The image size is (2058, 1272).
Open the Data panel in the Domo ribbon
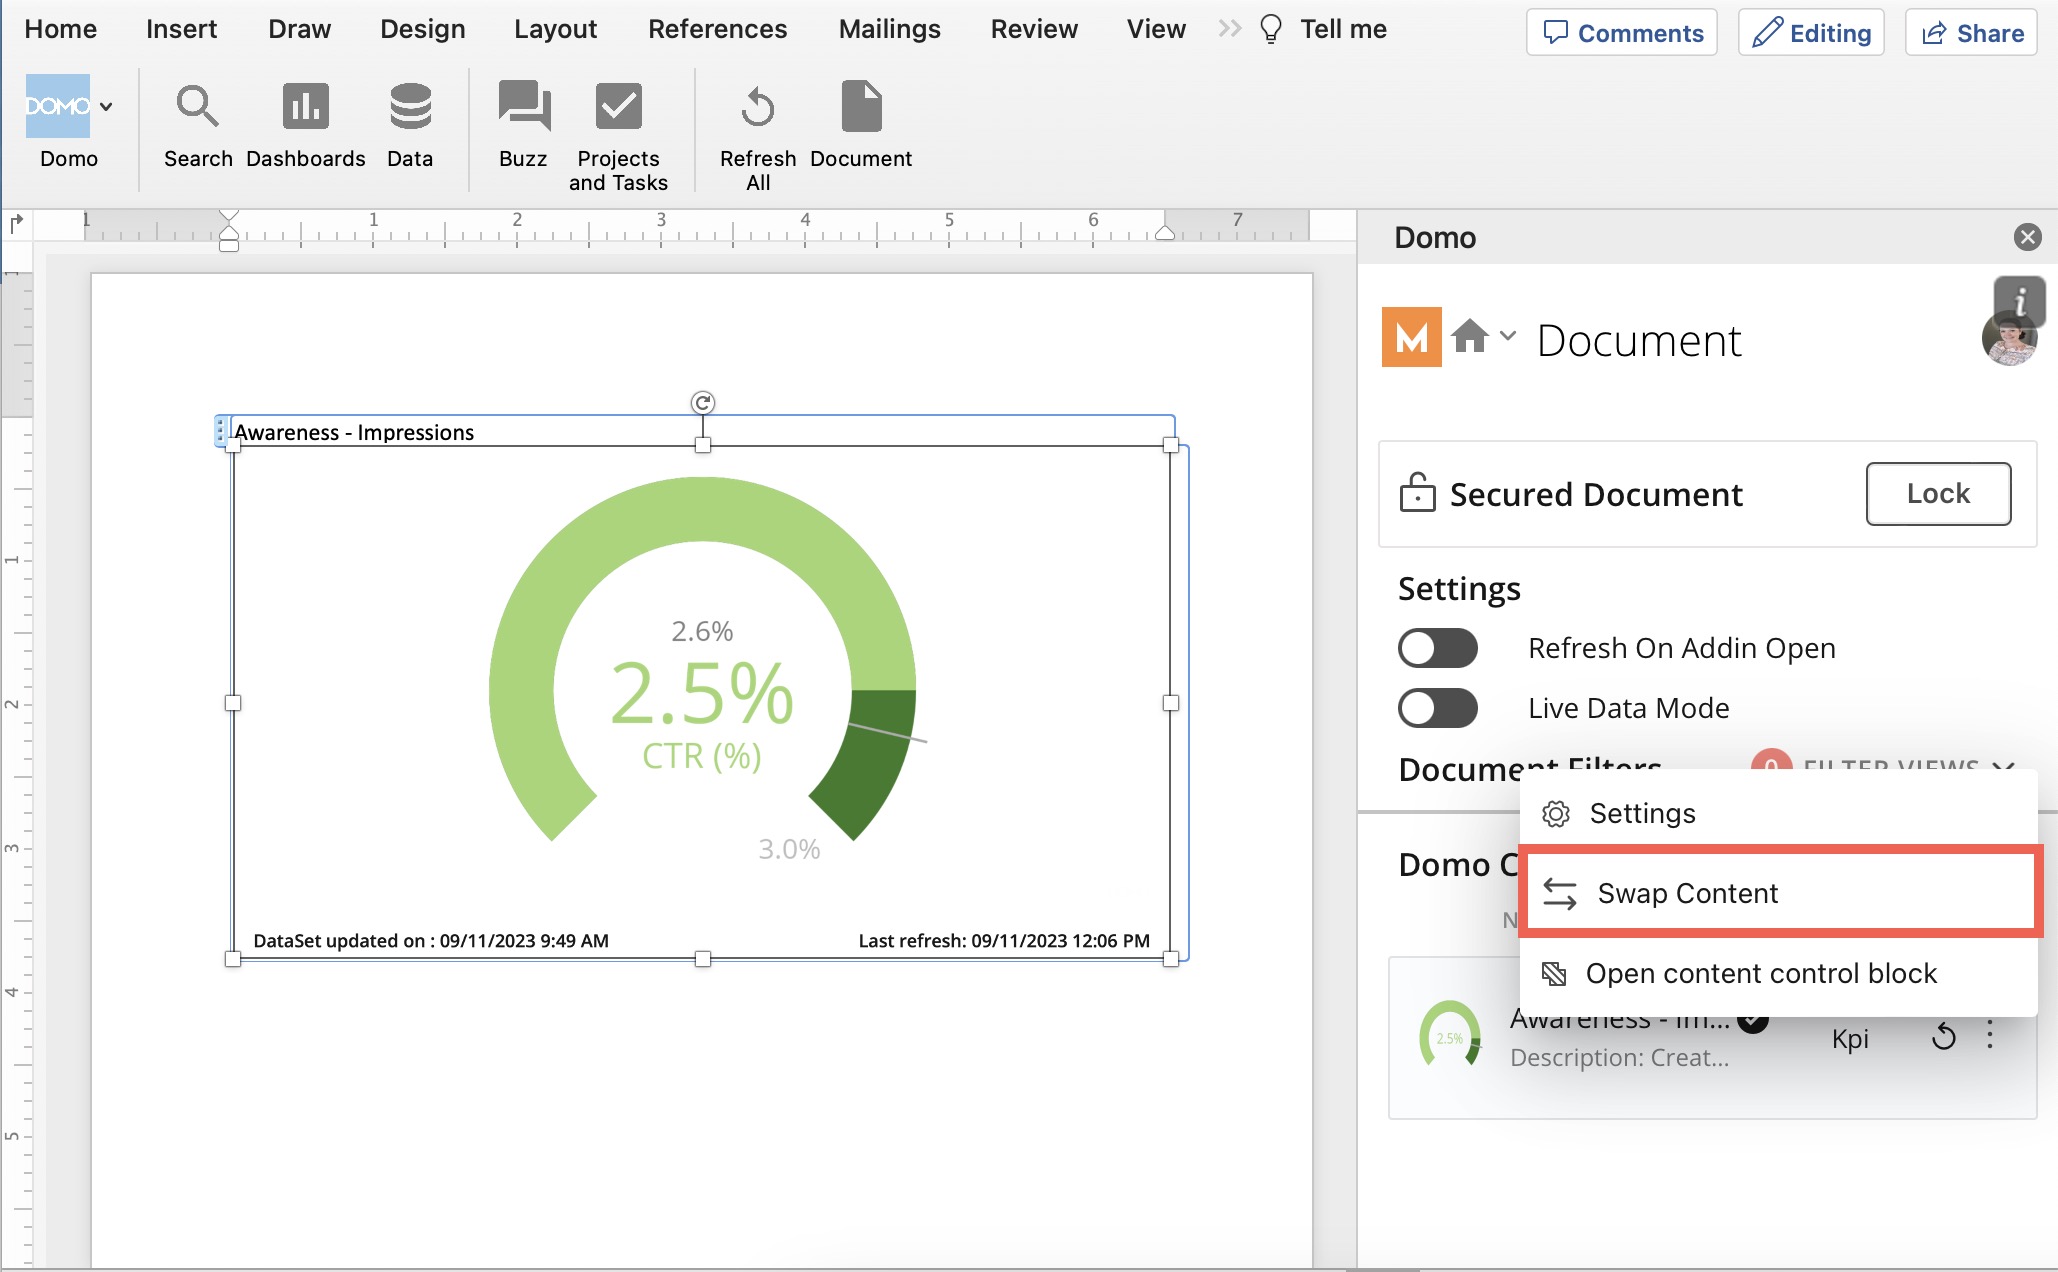coord(409,120)
